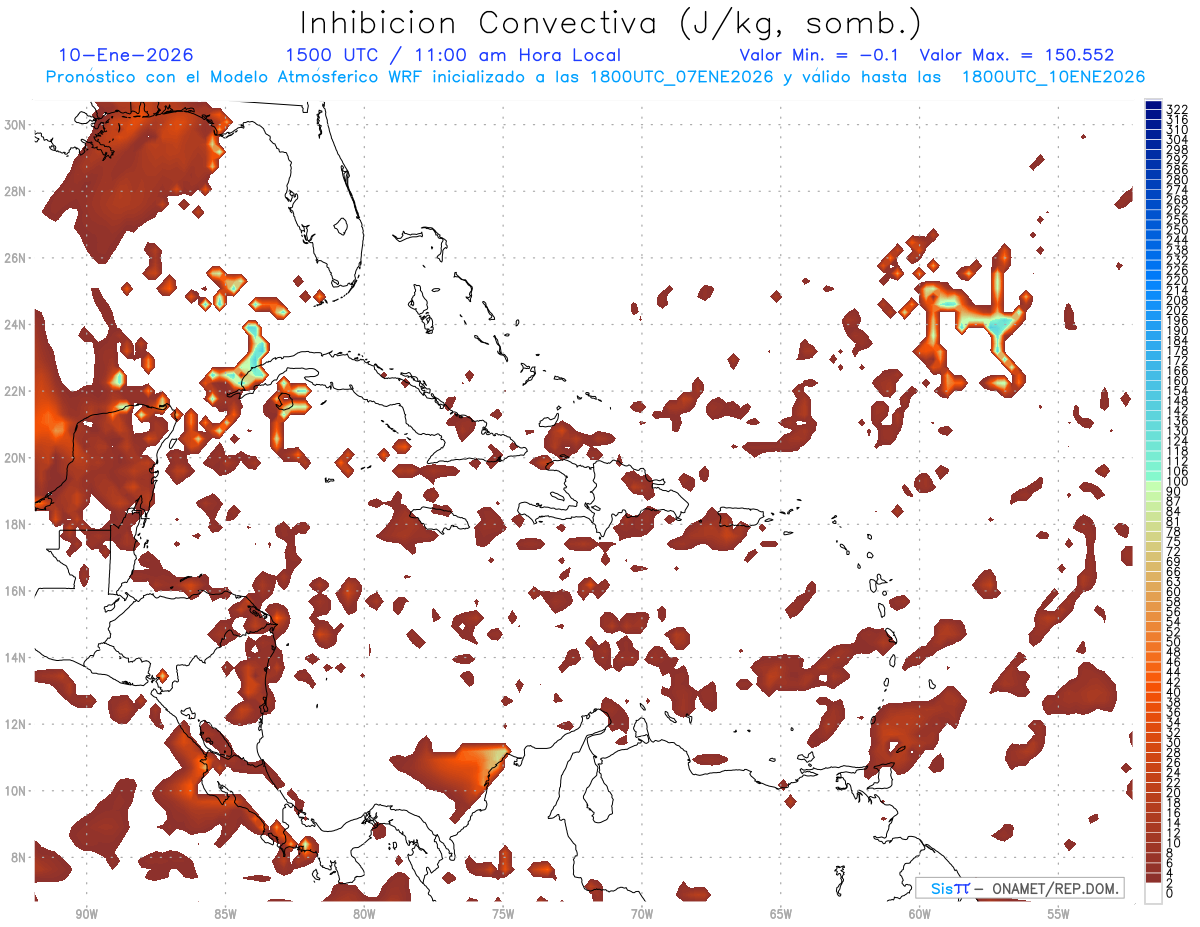Click the "20N" latitude label

point(16,458)
